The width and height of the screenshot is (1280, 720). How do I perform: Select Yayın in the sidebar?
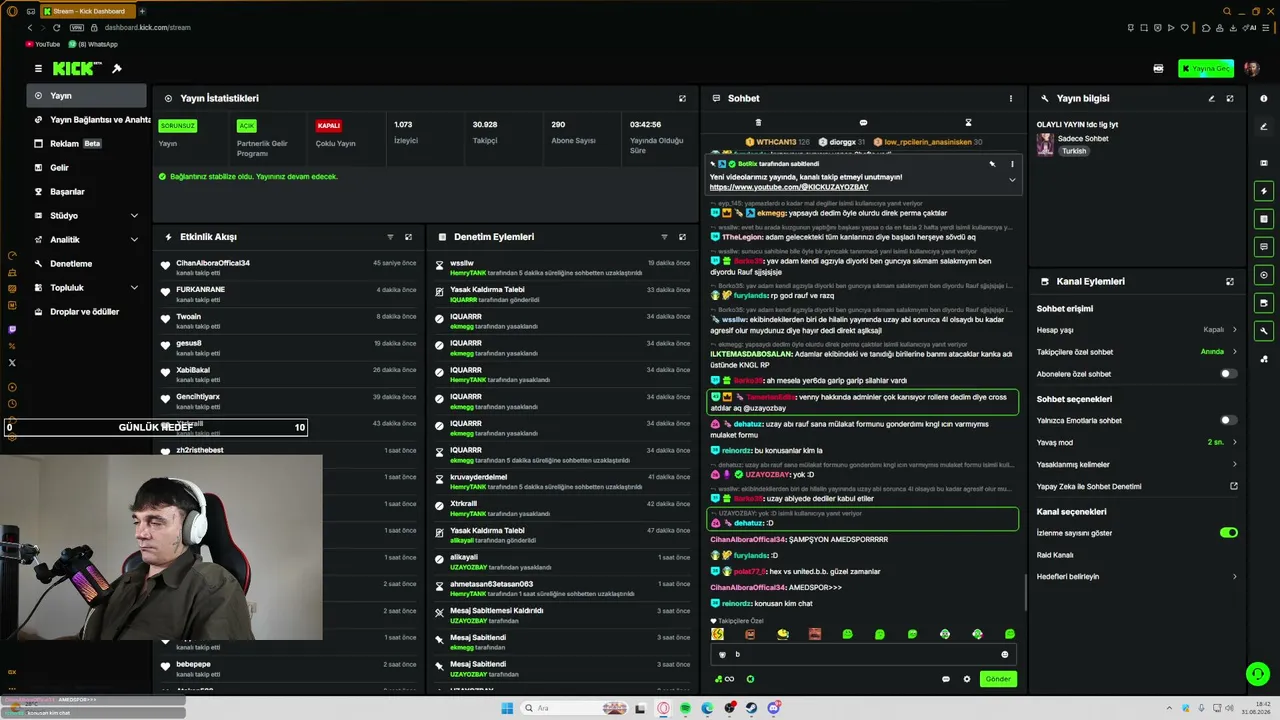click(x=87, y=96)
